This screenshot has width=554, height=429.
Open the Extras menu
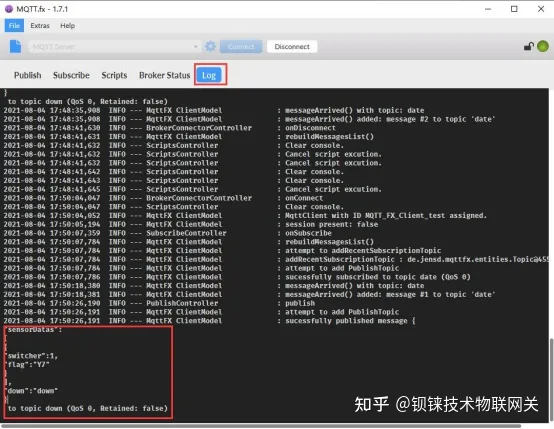[x=40, y=25]
